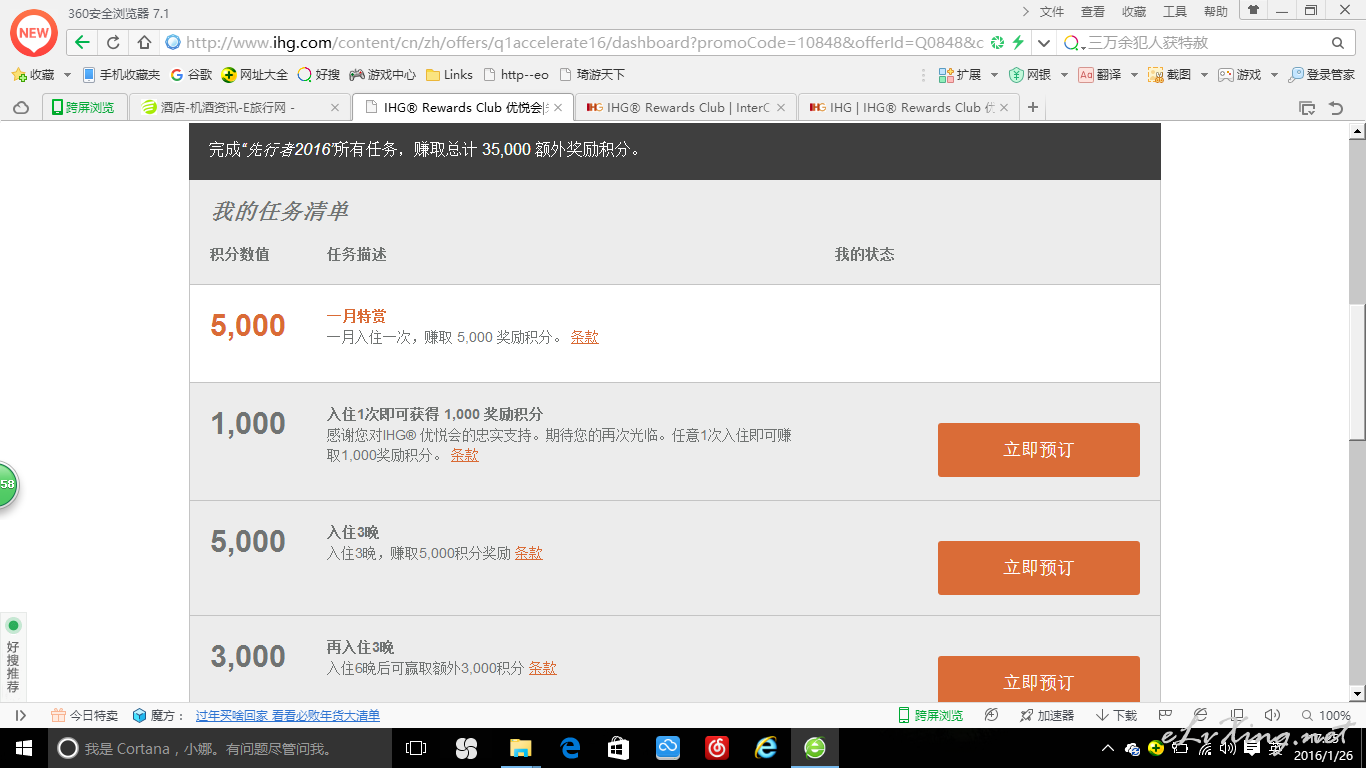Open the 帮助 menu
The width and height of the screenshot is (1366, 768).
point(1216,12)
